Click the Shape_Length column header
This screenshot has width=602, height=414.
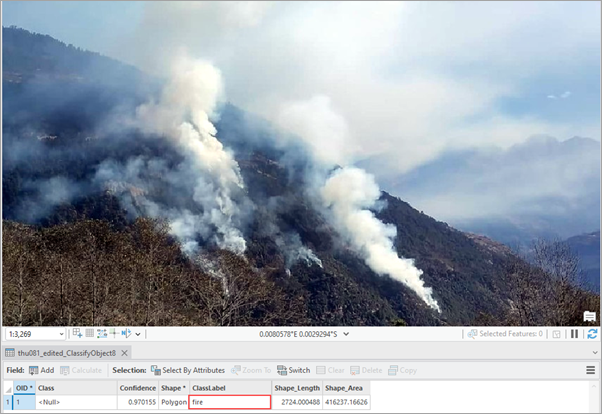pyautogui.click(x=296, y=387)
